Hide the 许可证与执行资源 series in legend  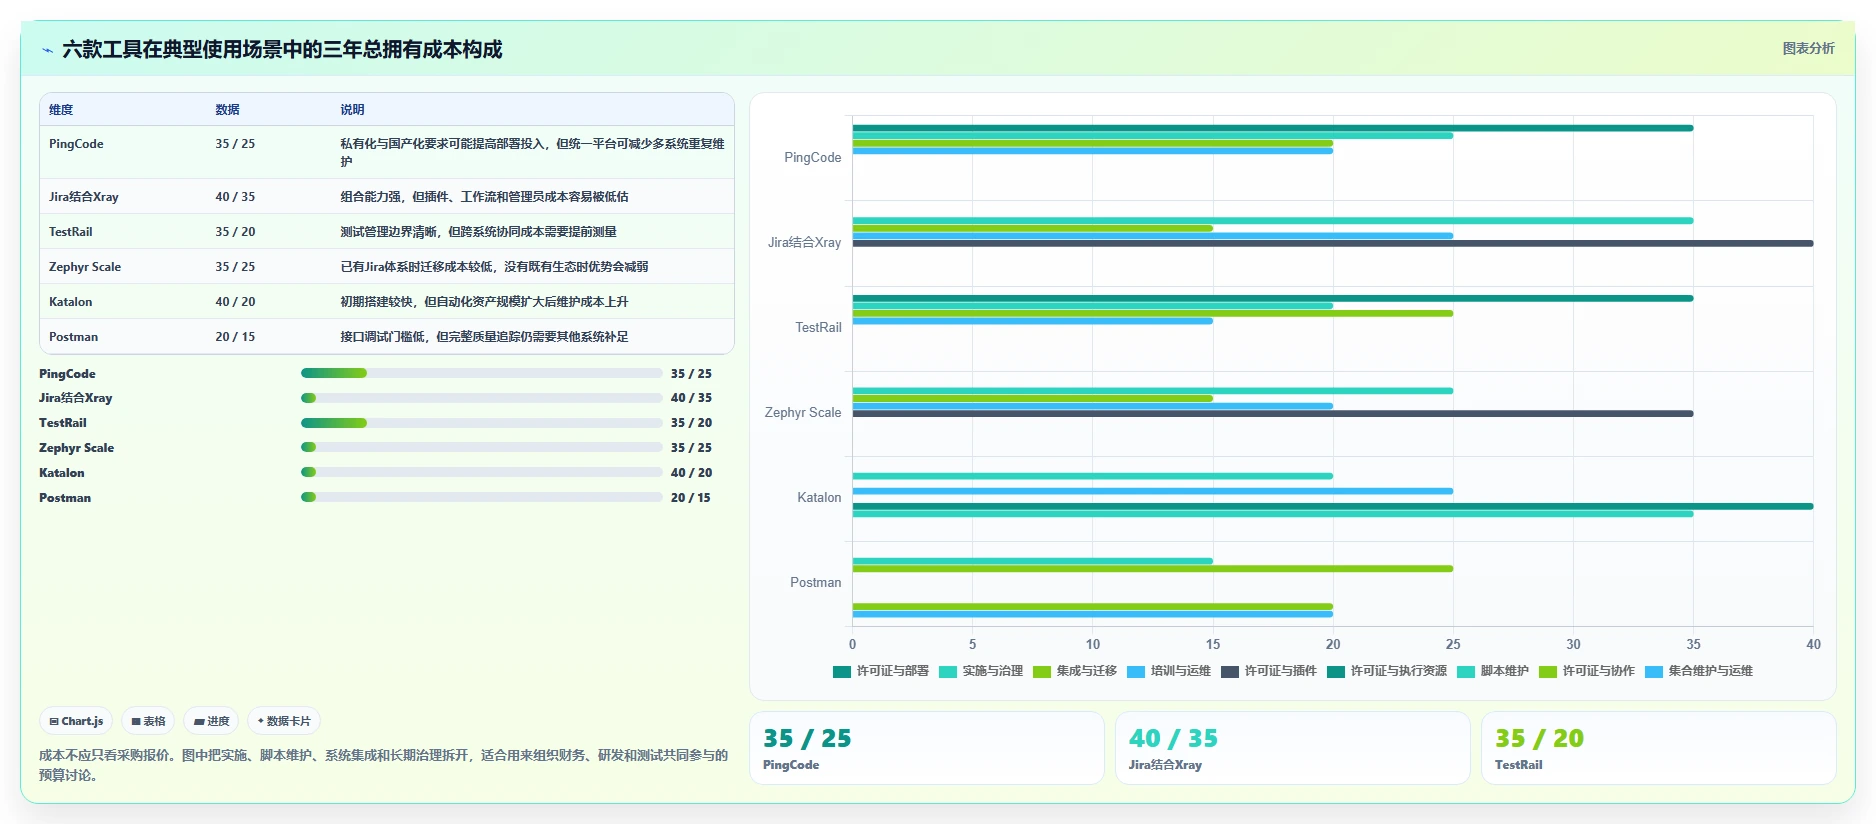(x=1387, y=671)
